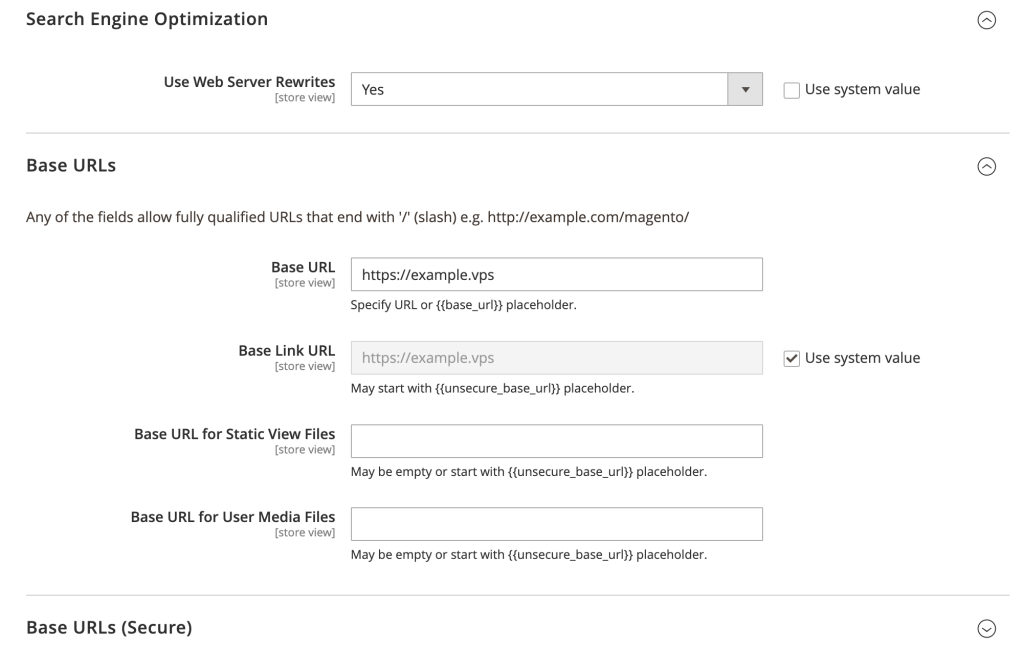The image size is (1024, 650).
Task: Collapse the Base URLs section chevron icon
Action: pyautogui.click(x=987, y=166)
